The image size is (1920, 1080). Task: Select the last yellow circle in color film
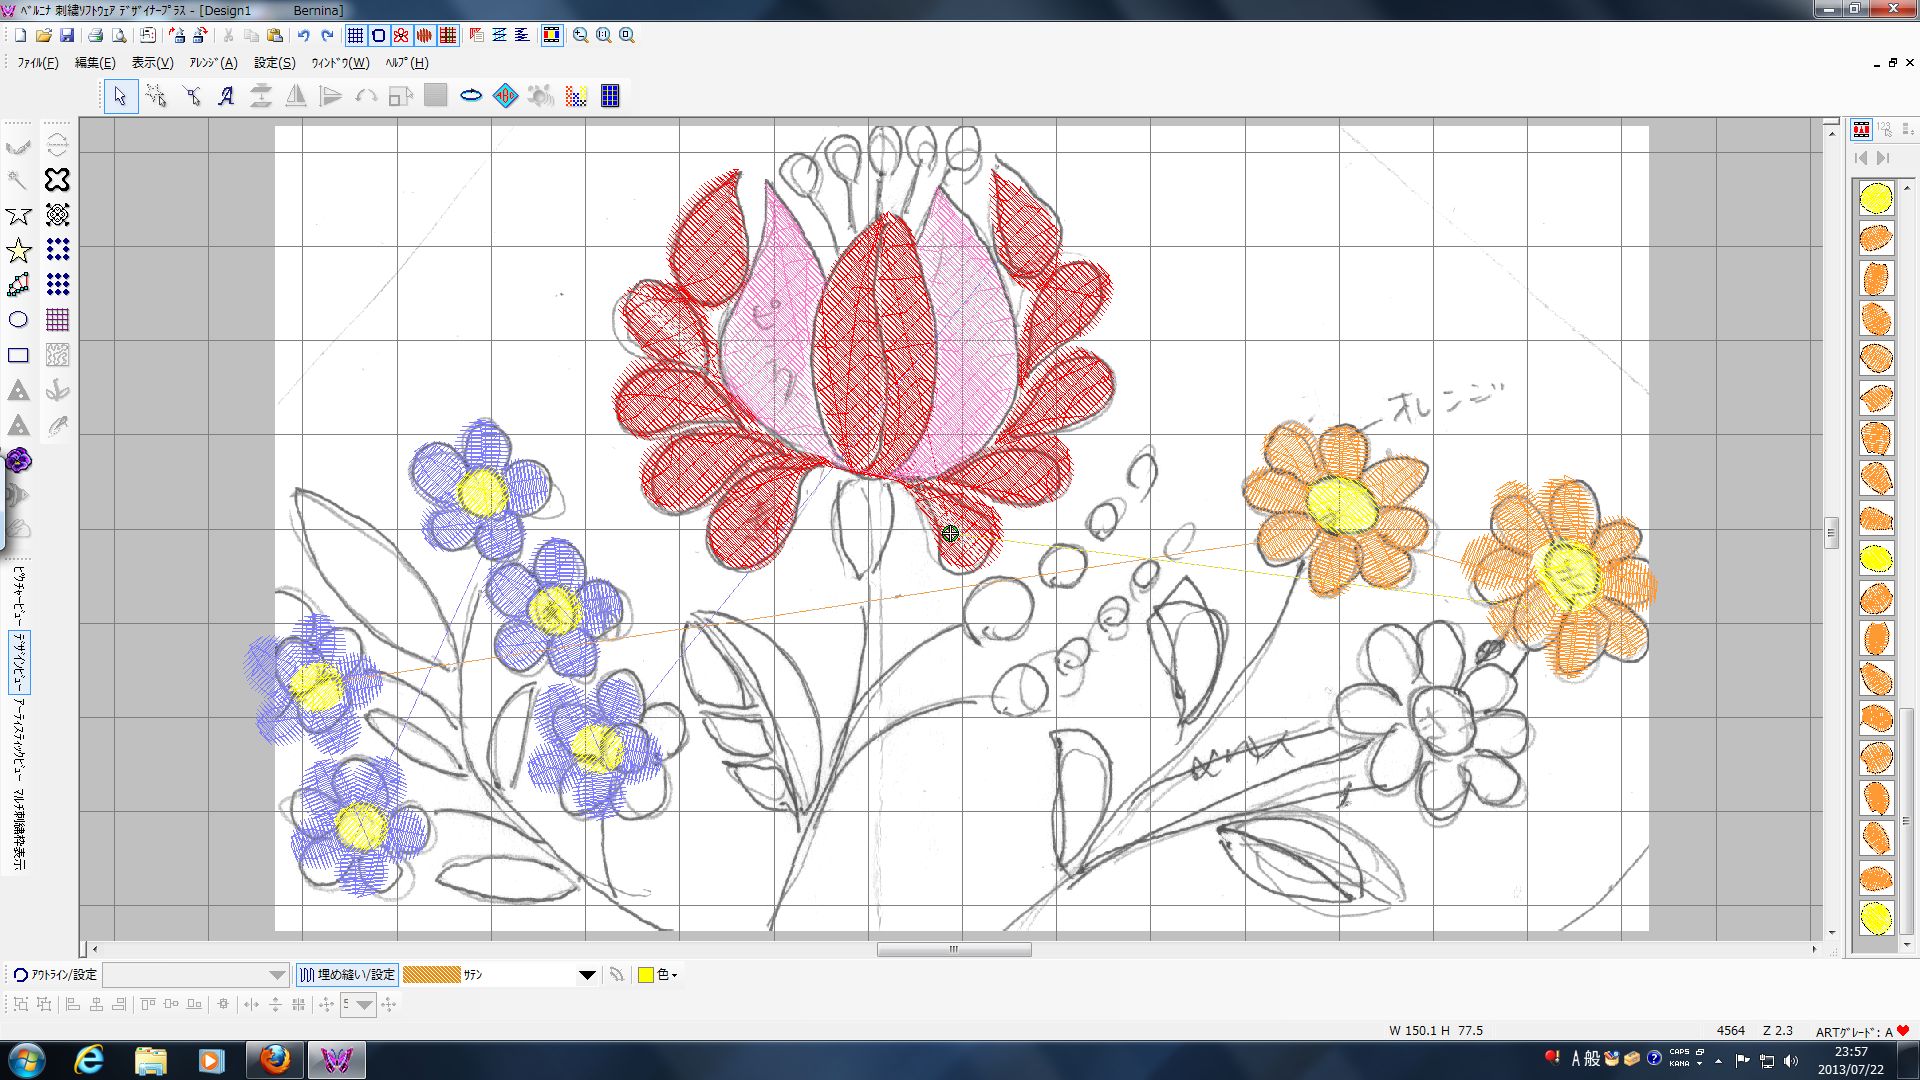click(x=1876, y=918)
